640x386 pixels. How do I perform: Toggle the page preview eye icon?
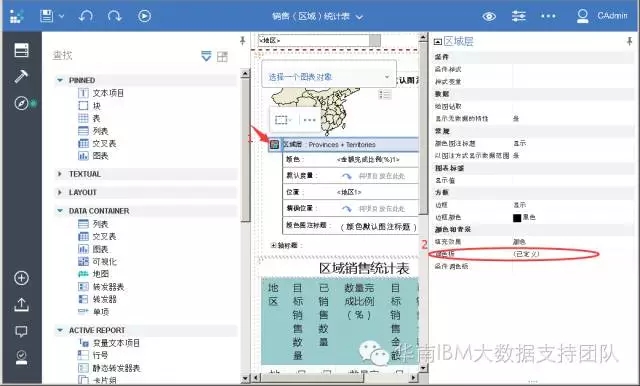point(489,16)
